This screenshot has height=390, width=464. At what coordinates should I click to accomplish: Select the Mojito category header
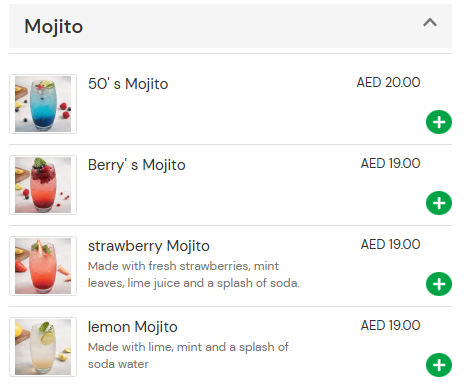(x=230, y=26)
